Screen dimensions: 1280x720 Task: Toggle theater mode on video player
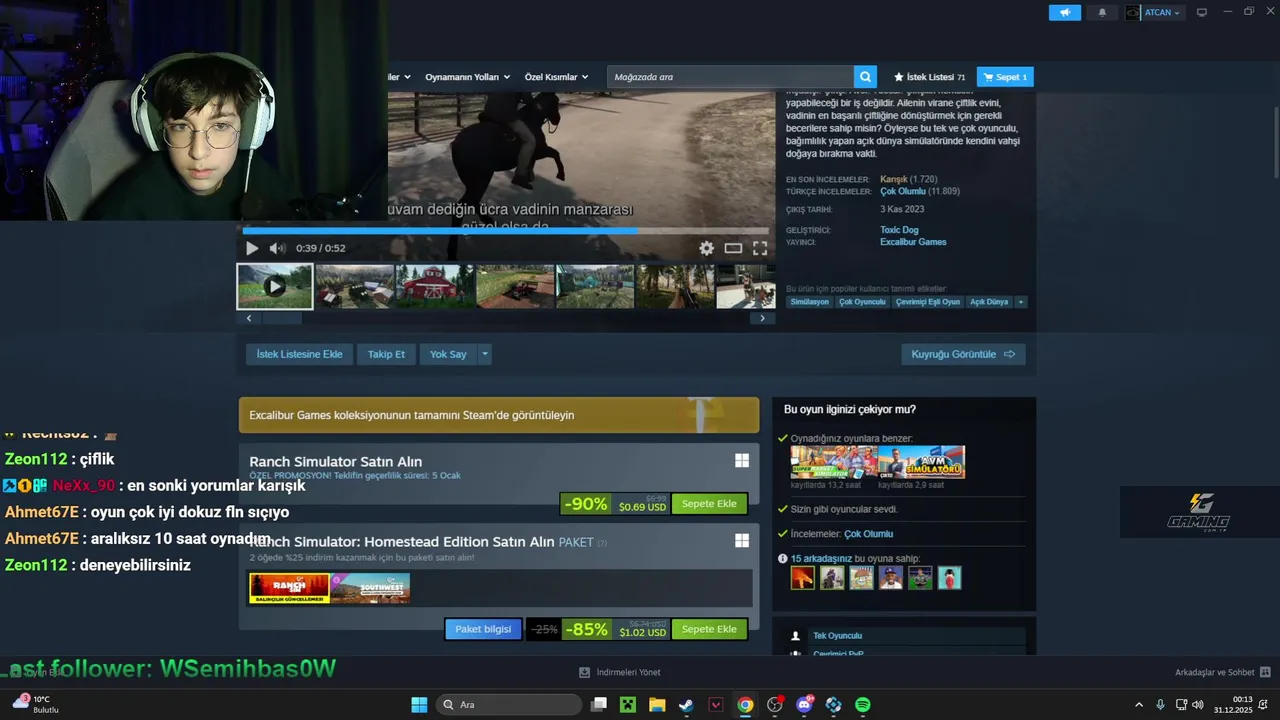(733, 248)
